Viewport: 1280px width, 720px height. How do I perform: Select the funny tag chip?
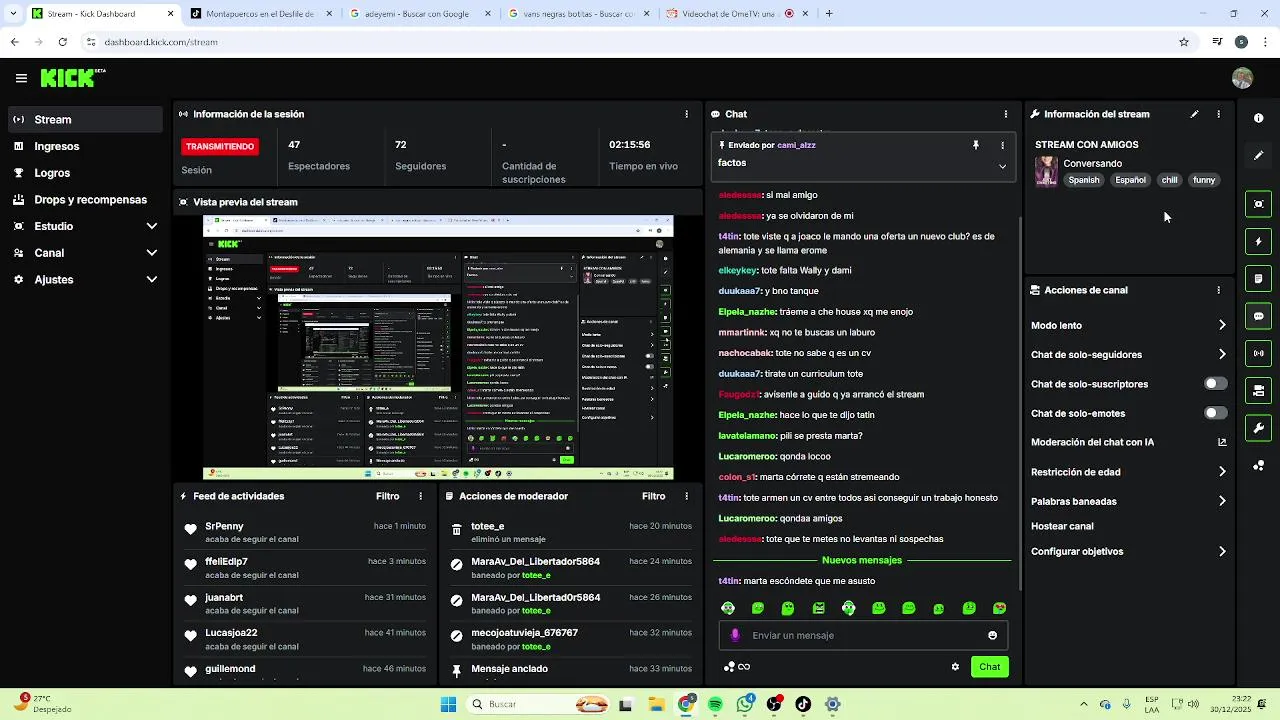1204,180
